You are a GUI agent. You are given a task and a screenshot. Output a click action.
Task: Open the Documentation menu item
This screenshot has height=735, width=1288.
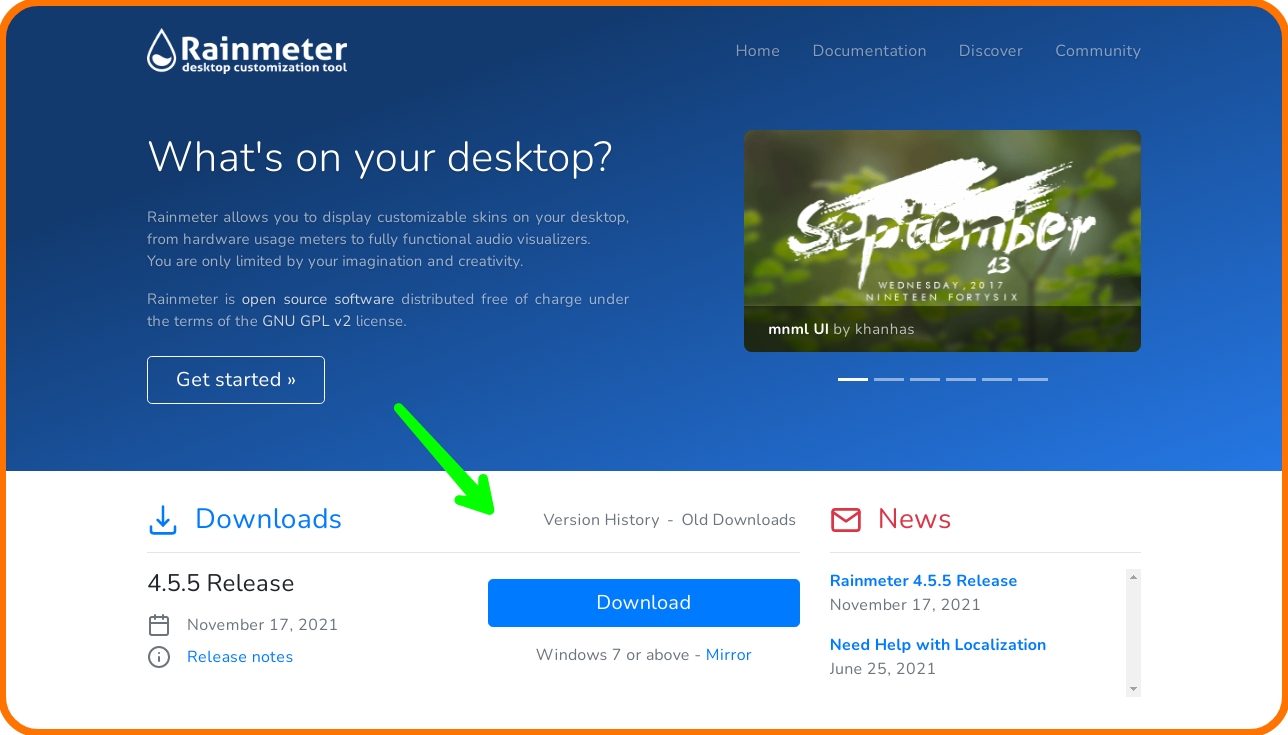[x=869, y=51]
